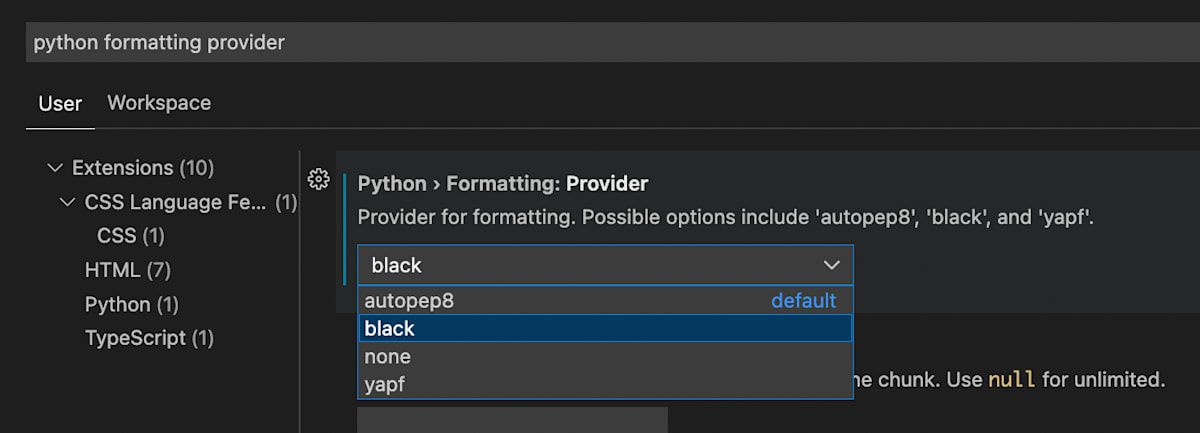Click the settings search field
The width and height of the screenshot is (1200, 433).
612,42
